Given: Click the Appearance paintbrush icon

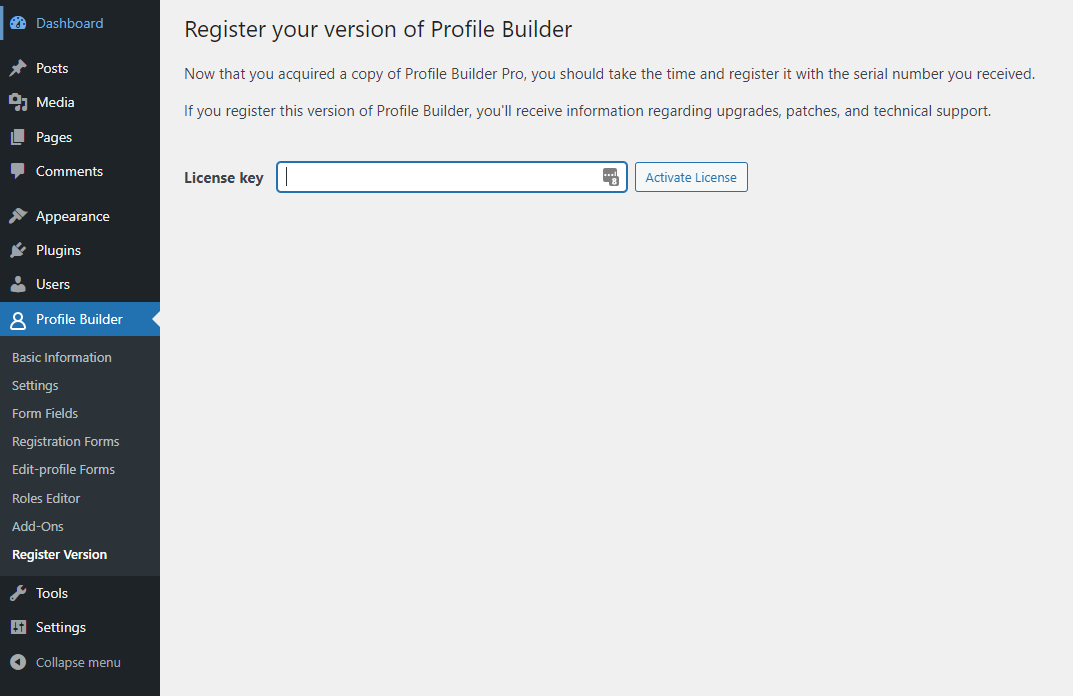Looking at the screenshot, I should point(18,216).
